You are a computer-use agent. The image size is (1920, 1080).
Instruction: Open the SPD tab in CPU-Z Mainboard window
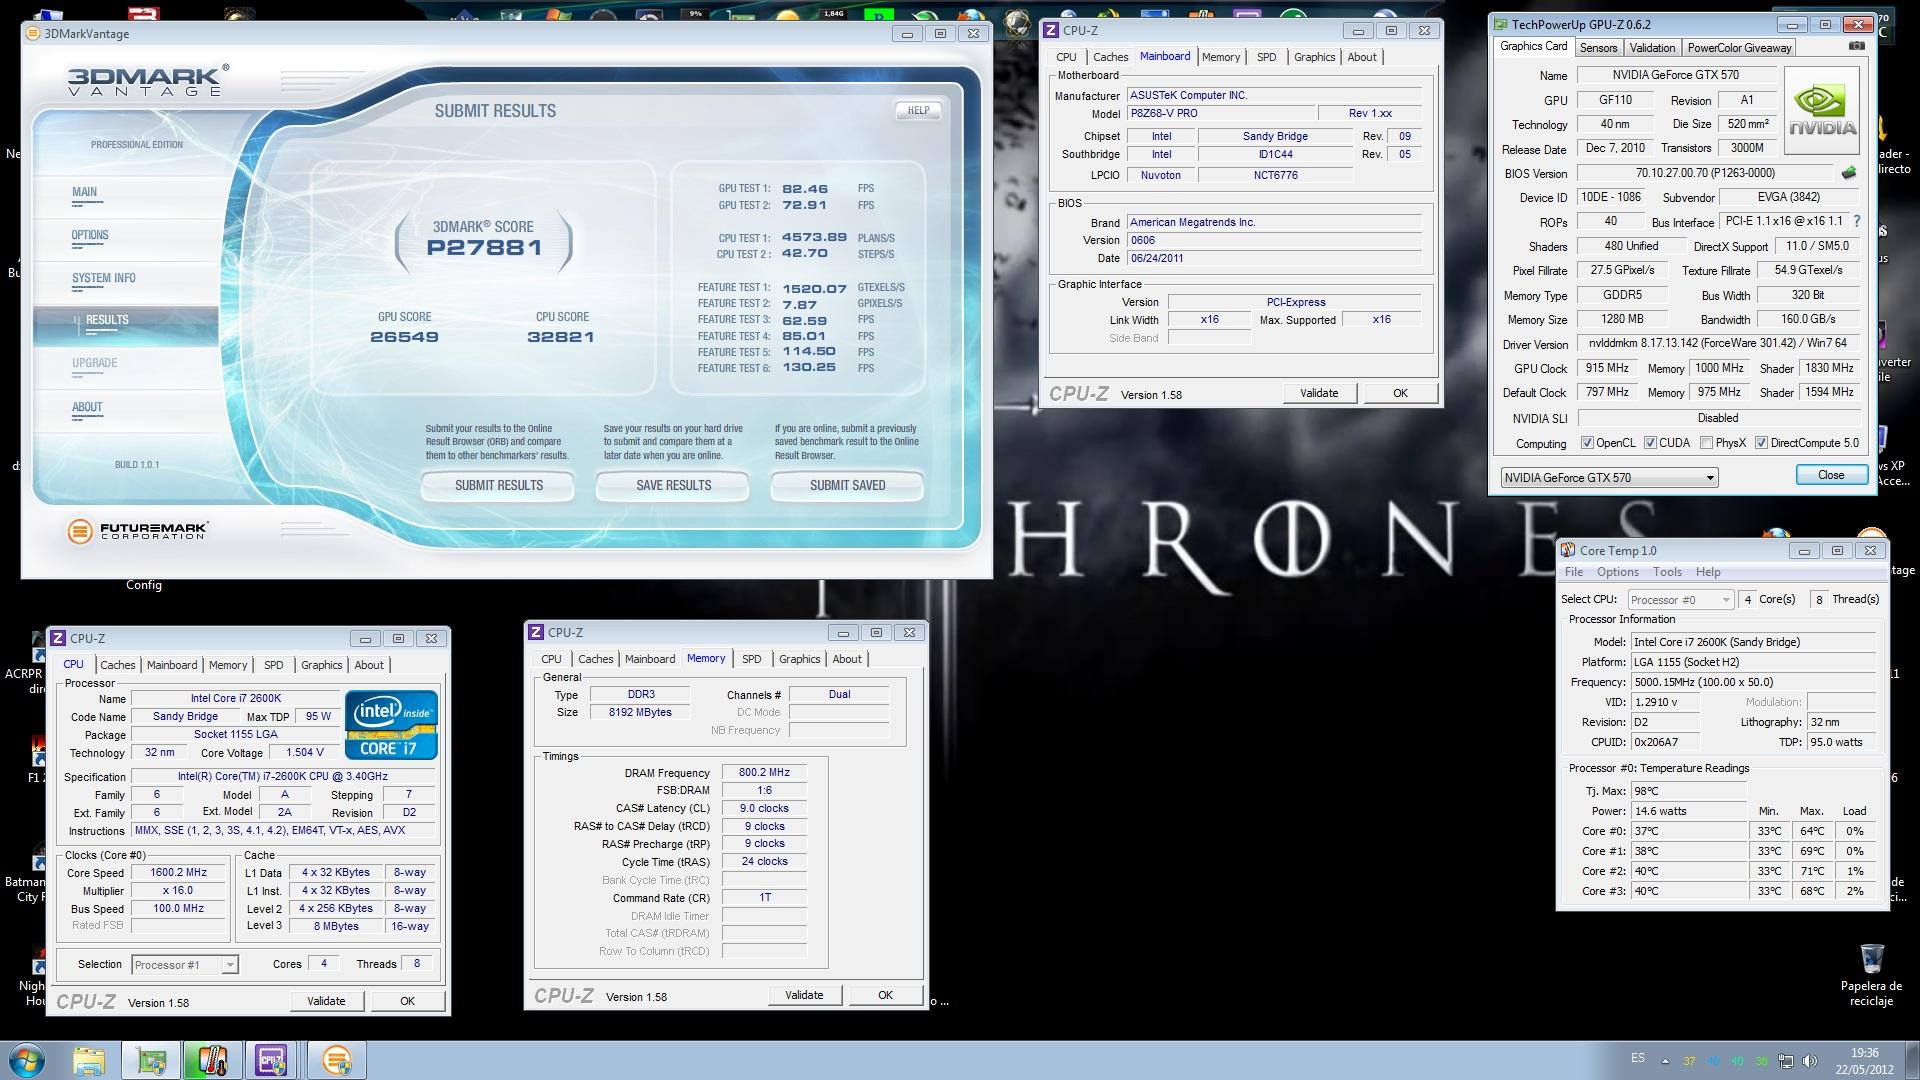[x=1266, y=57]
